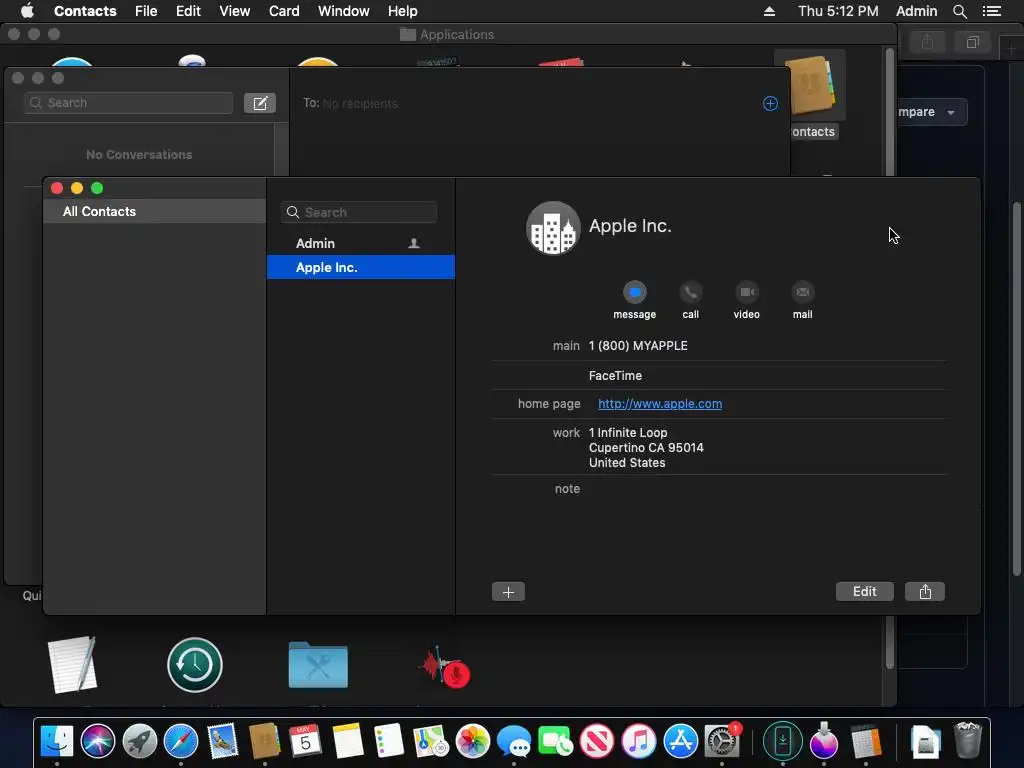Screen dimensions: 1024x768
Task: Click the Contacts search field
Action: tap(359, 212)
